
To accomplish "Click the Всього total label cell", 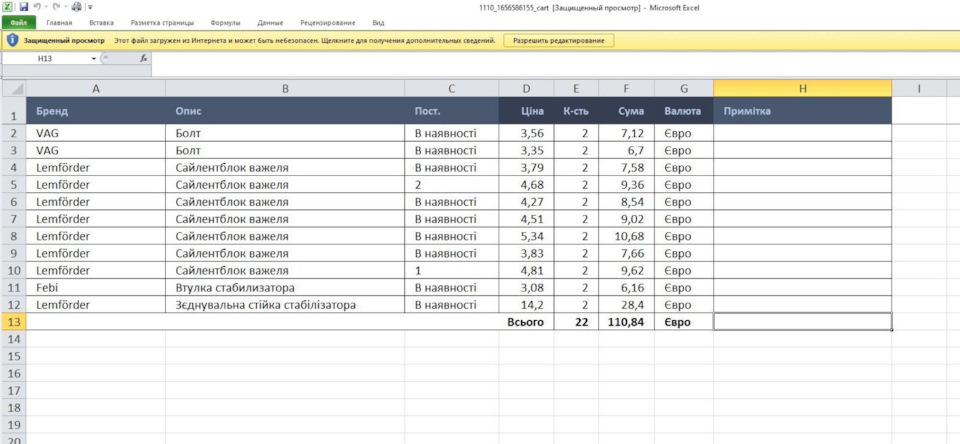I will coord(526,322).
